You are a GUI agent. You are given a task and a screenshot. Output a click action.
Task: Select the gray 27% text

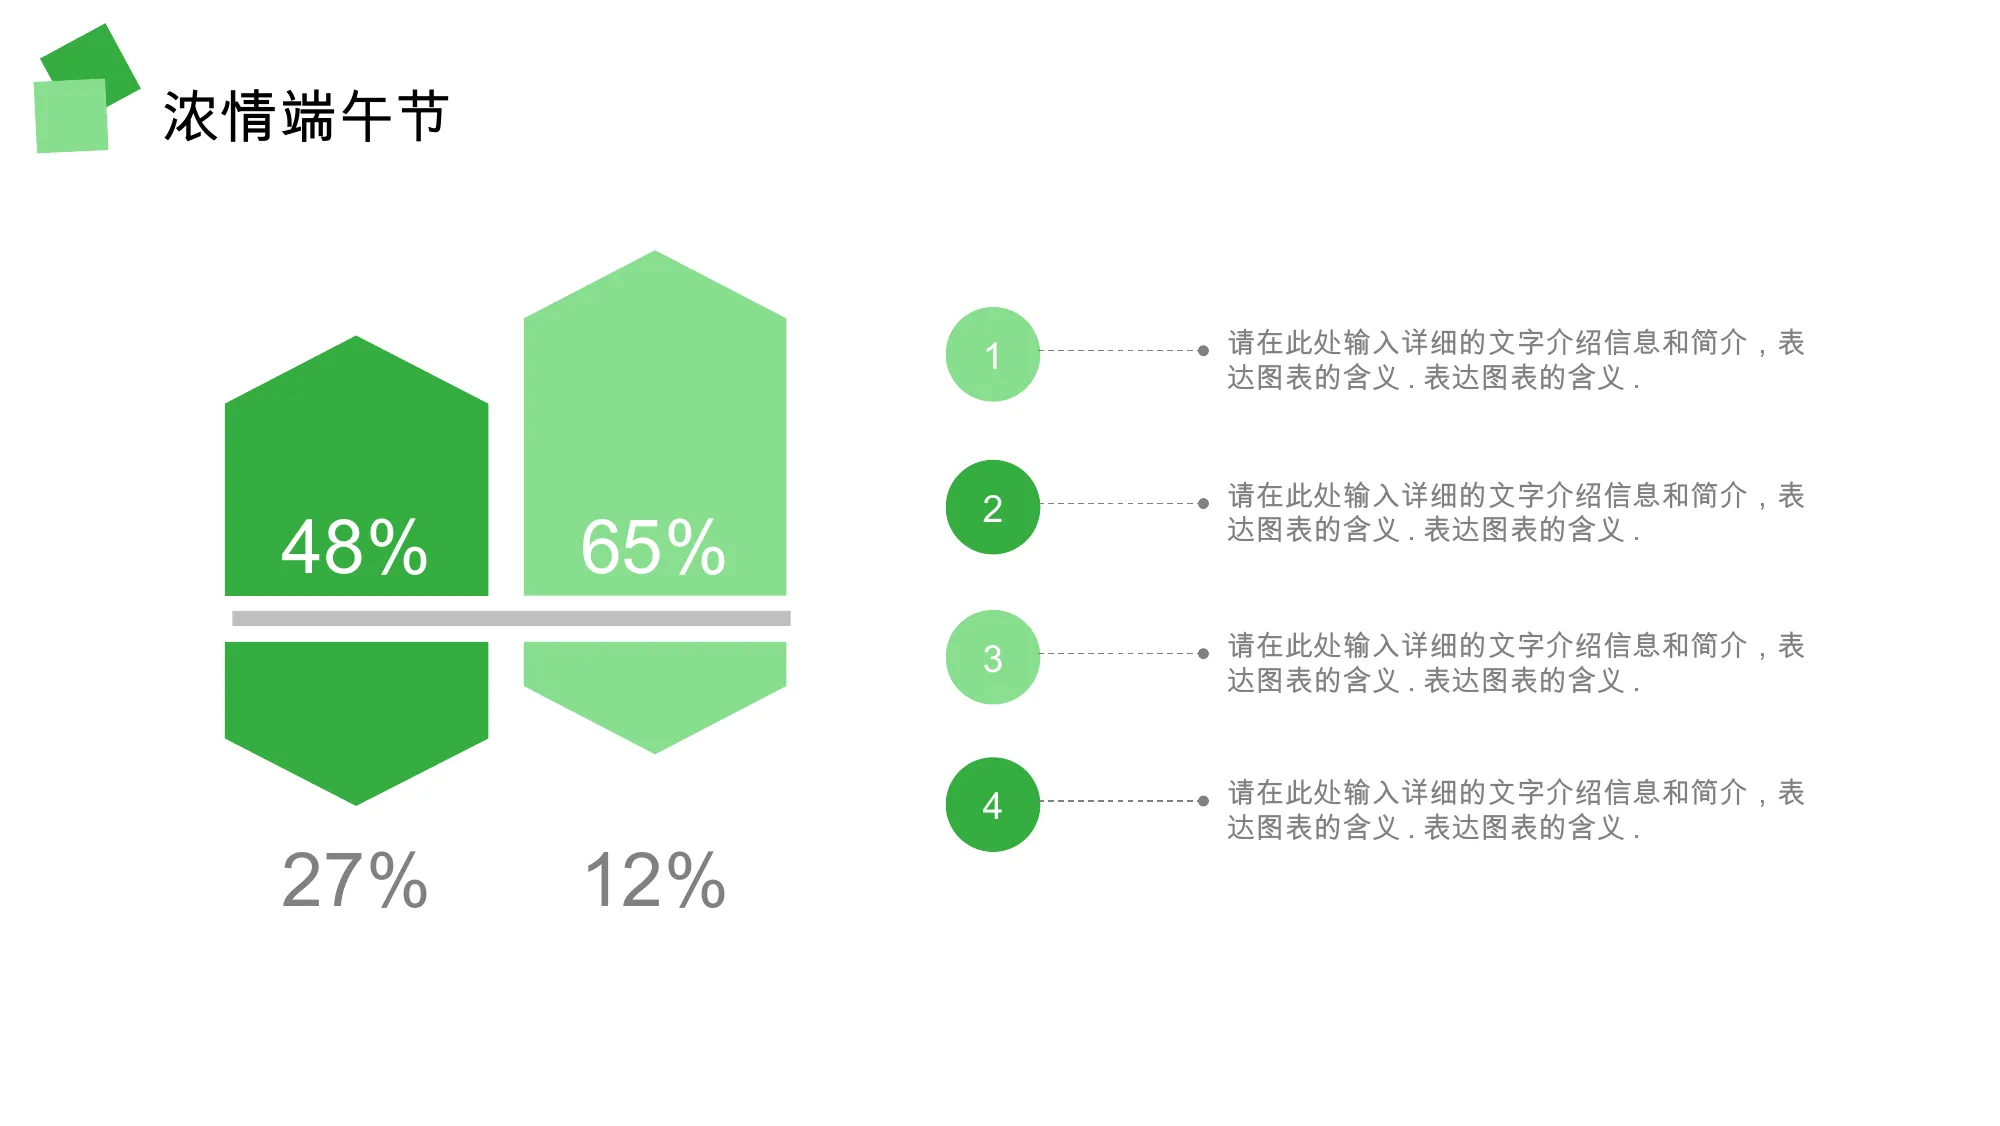point(354,880)
